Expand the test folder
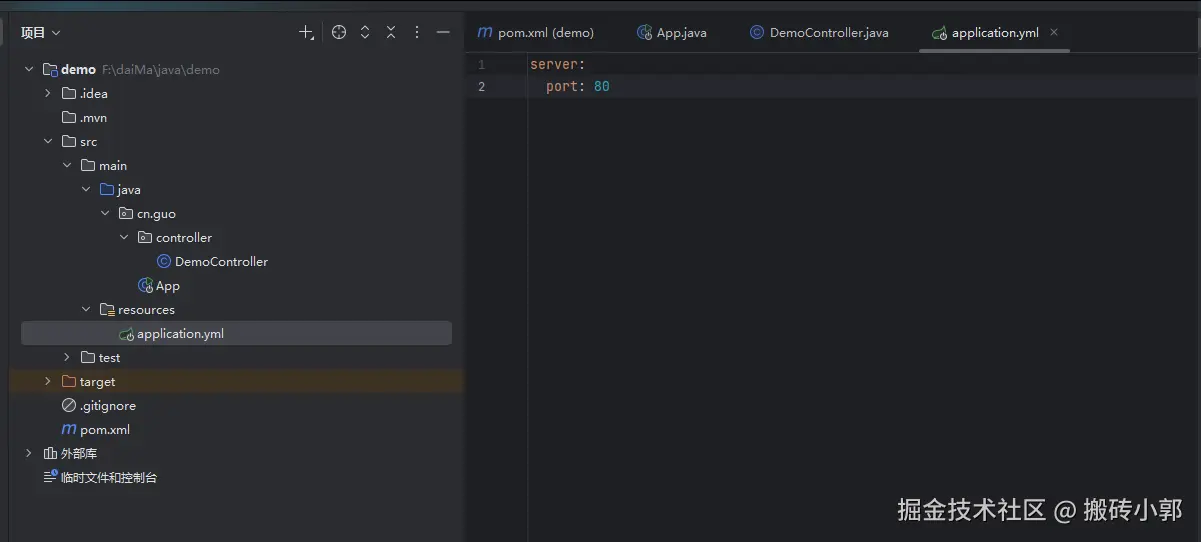Screen dimensions: 1201x542 (67, 358)
